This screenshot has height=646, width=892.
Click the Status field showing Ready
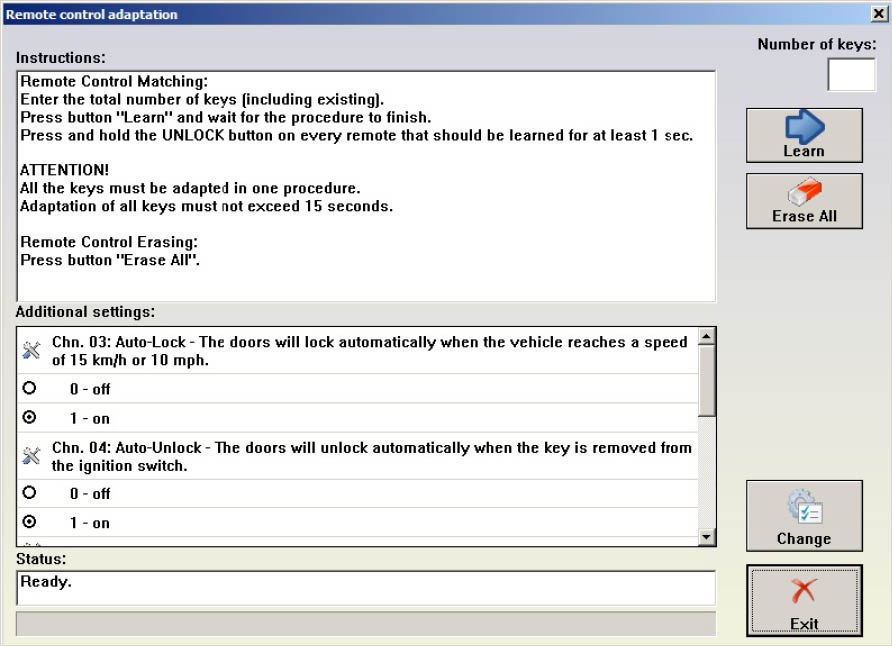click(365, 587)
